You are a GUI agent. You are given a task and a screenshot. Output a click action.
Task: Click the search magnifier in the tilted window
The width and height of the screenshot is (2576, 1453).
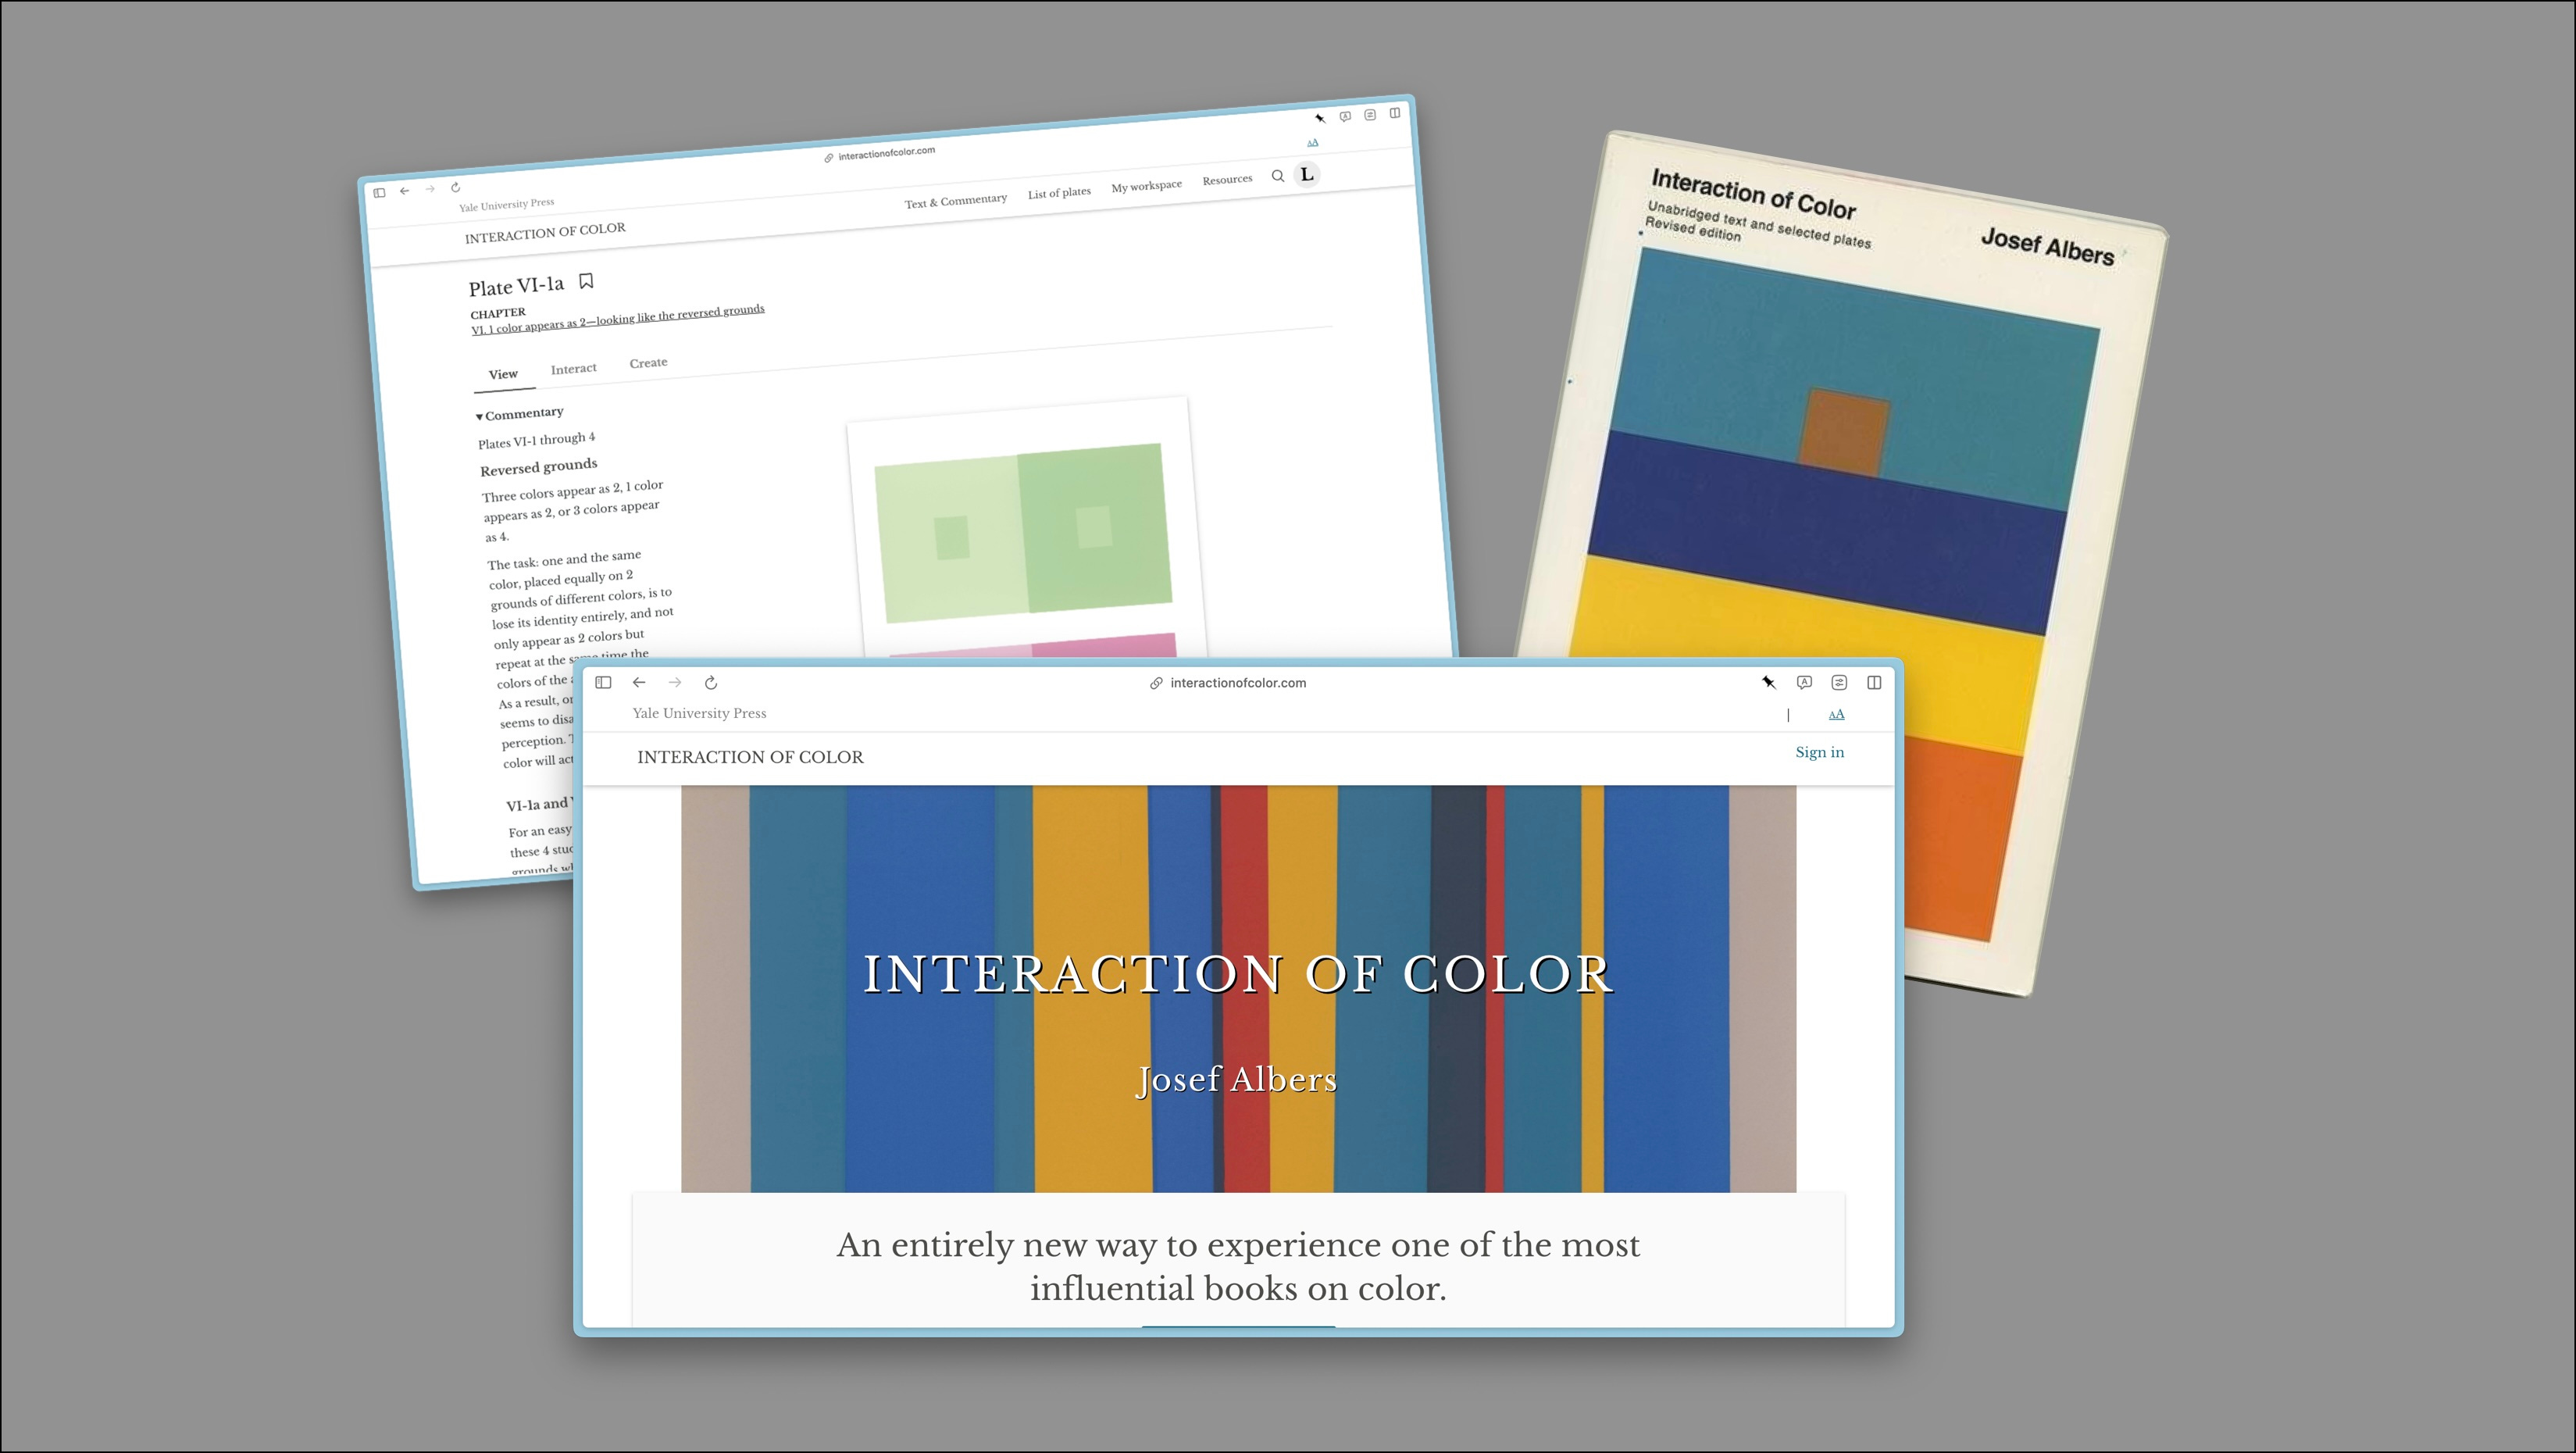tap(1277, 176)
